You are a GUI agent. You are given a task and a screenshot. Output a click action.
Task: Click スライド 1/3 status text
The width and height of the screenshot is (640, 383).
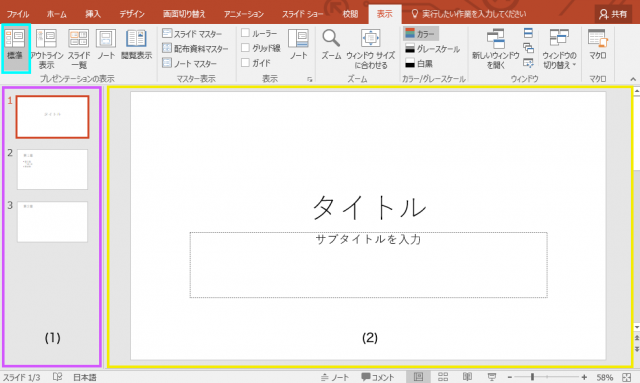point(22,377)
